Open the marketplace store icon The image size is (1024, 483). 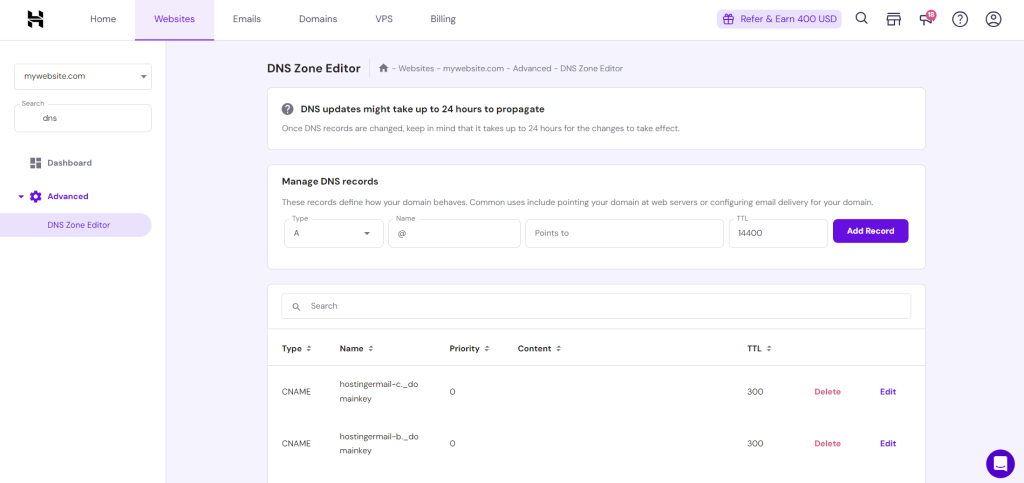coord(894,19)
